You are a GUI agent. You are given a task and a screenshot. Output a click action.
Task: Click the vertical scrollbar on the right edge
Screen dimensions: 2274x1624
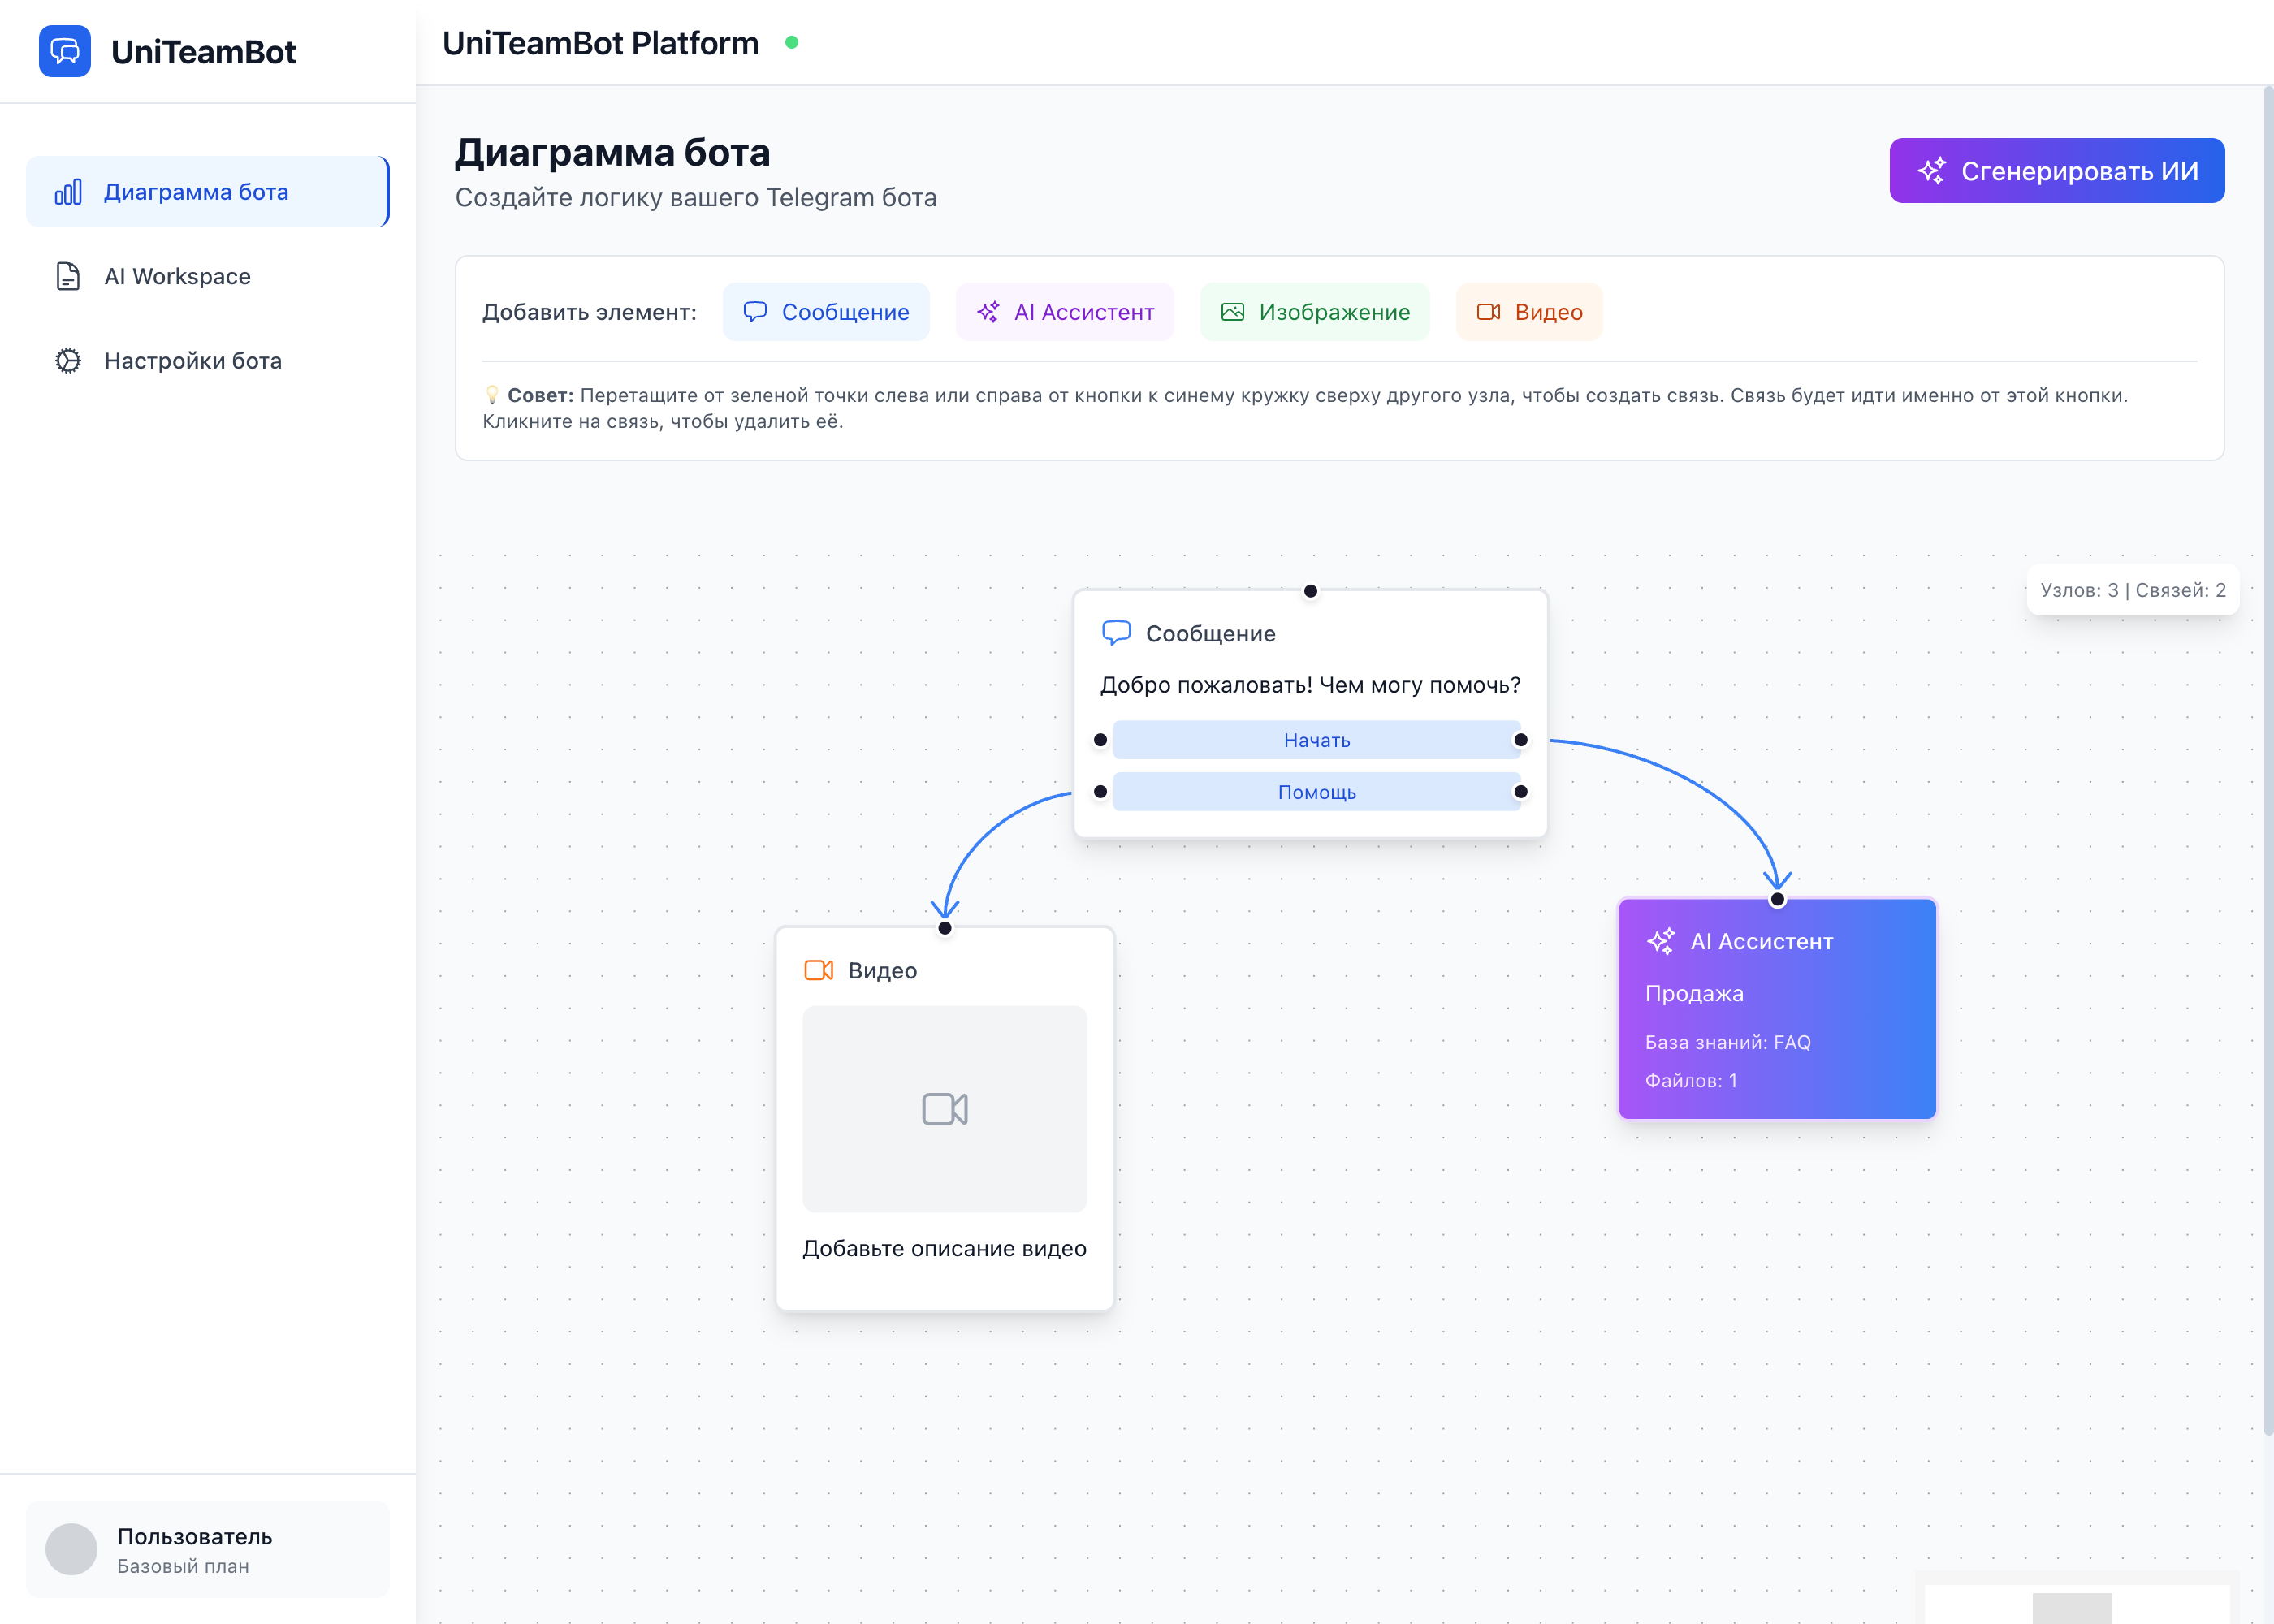[x=2267, y=760]
